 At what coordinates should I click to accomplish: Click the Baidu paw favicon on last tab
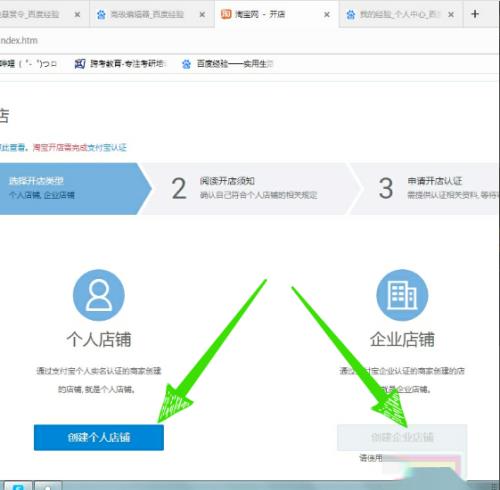[351, 14]
